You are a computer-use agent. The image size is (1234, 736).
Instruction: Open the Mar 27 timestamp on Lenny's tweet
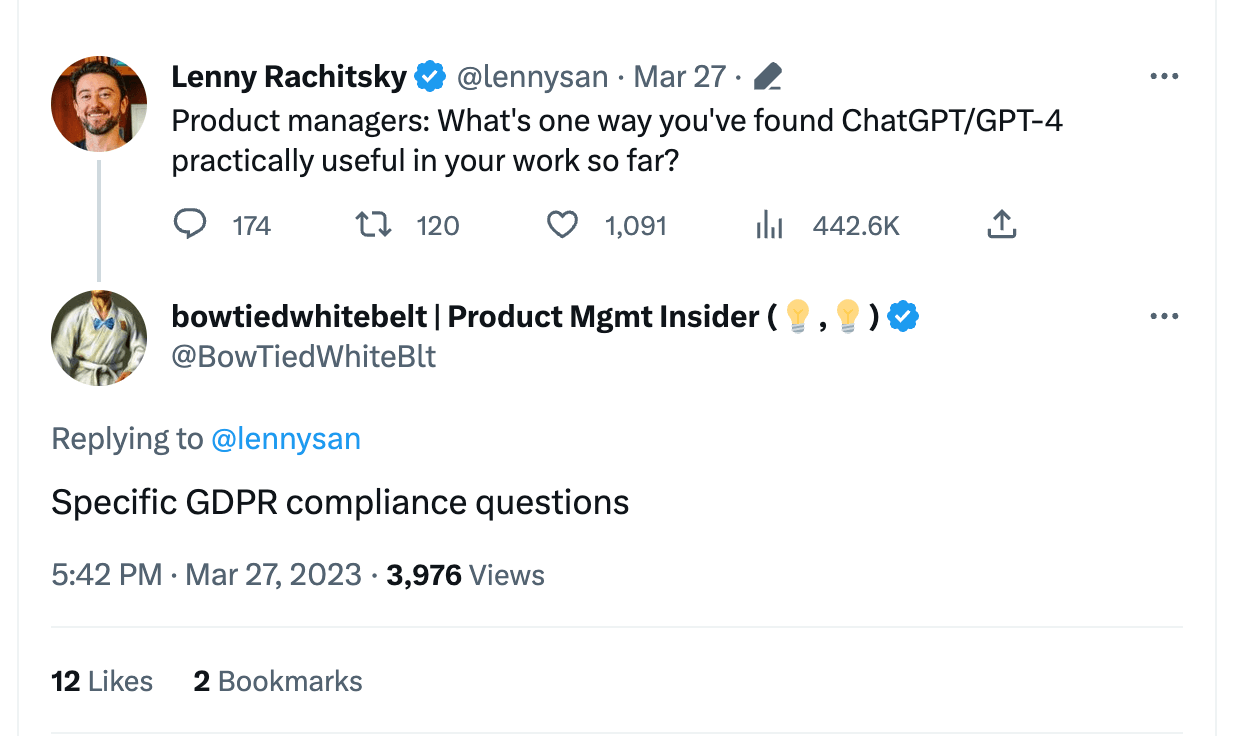coord(680,77)
